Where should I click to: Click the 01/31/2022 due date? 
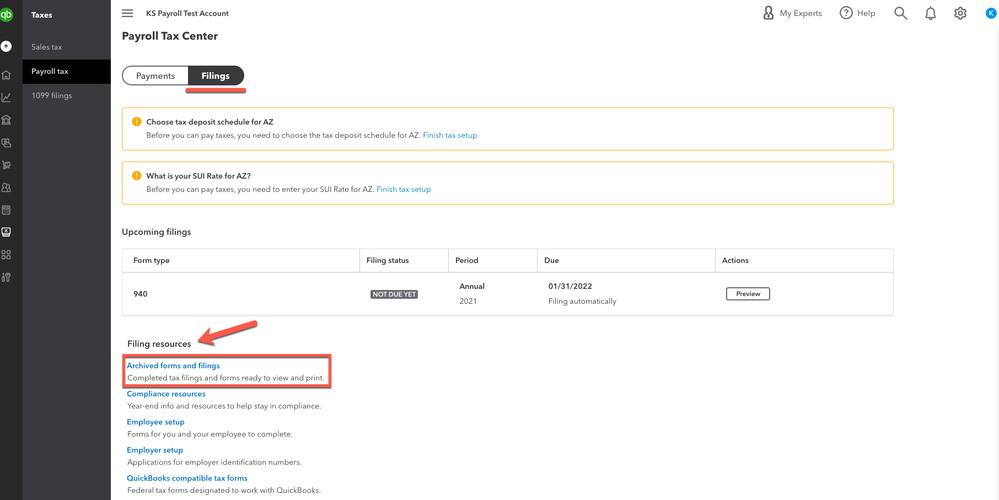click(x=570, y=287)
